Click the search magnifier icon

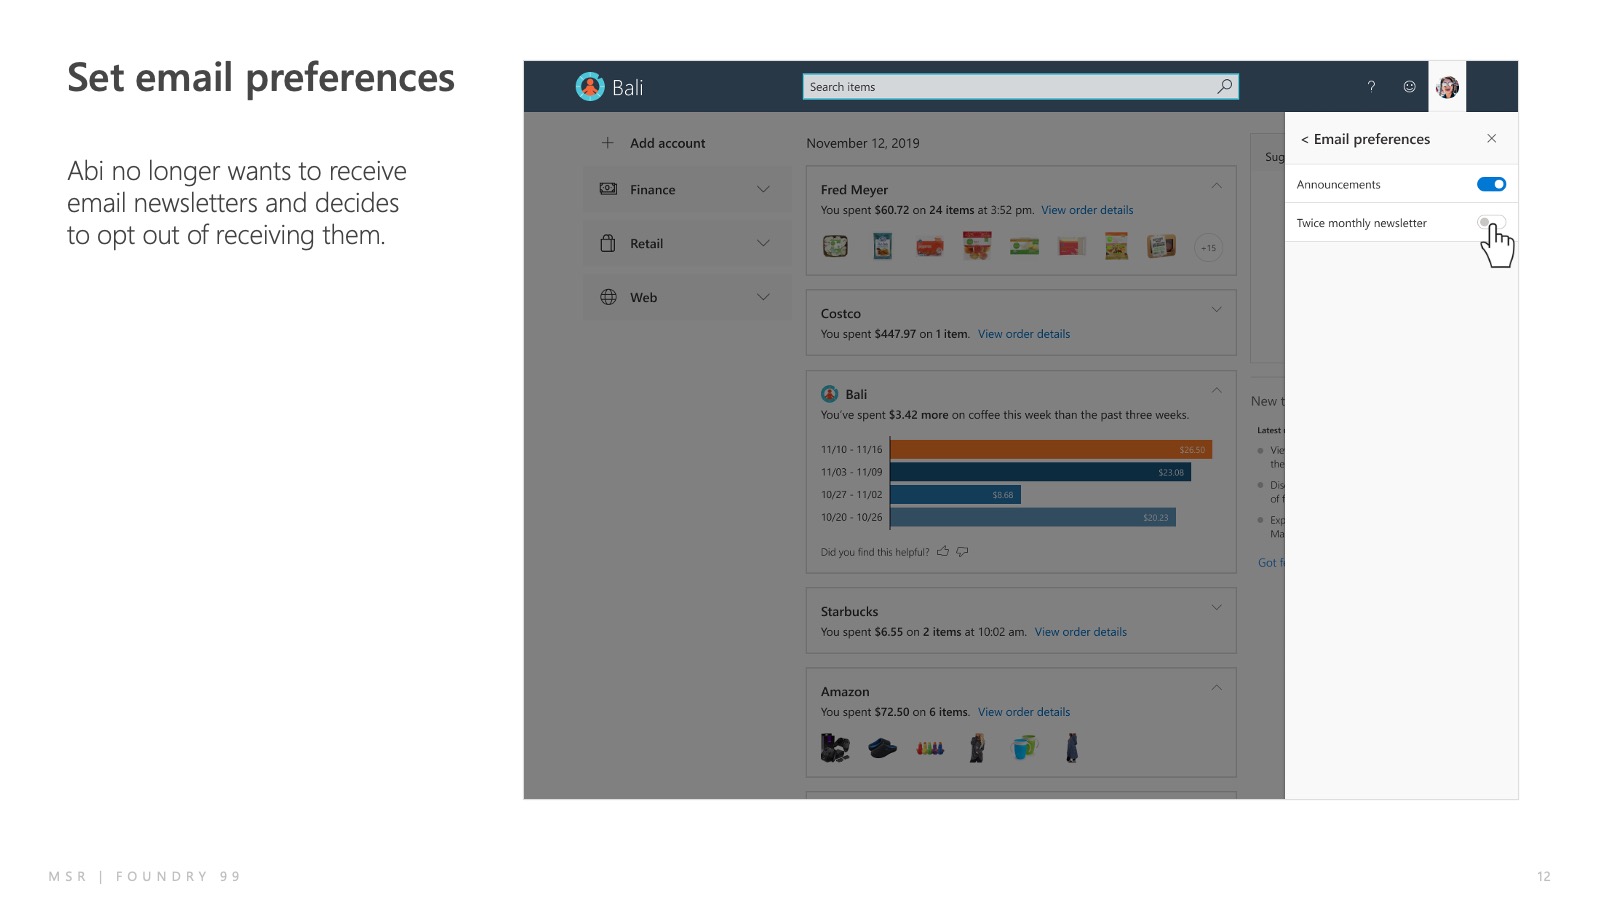(x=1224, y=87)
